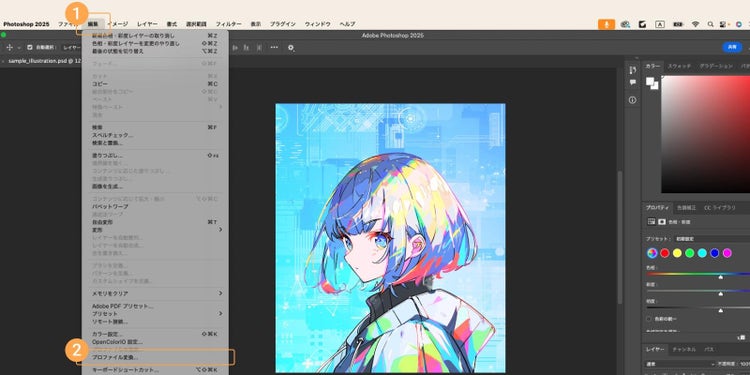
Task: Choose カラー設定... menu item
Action: 156,334
